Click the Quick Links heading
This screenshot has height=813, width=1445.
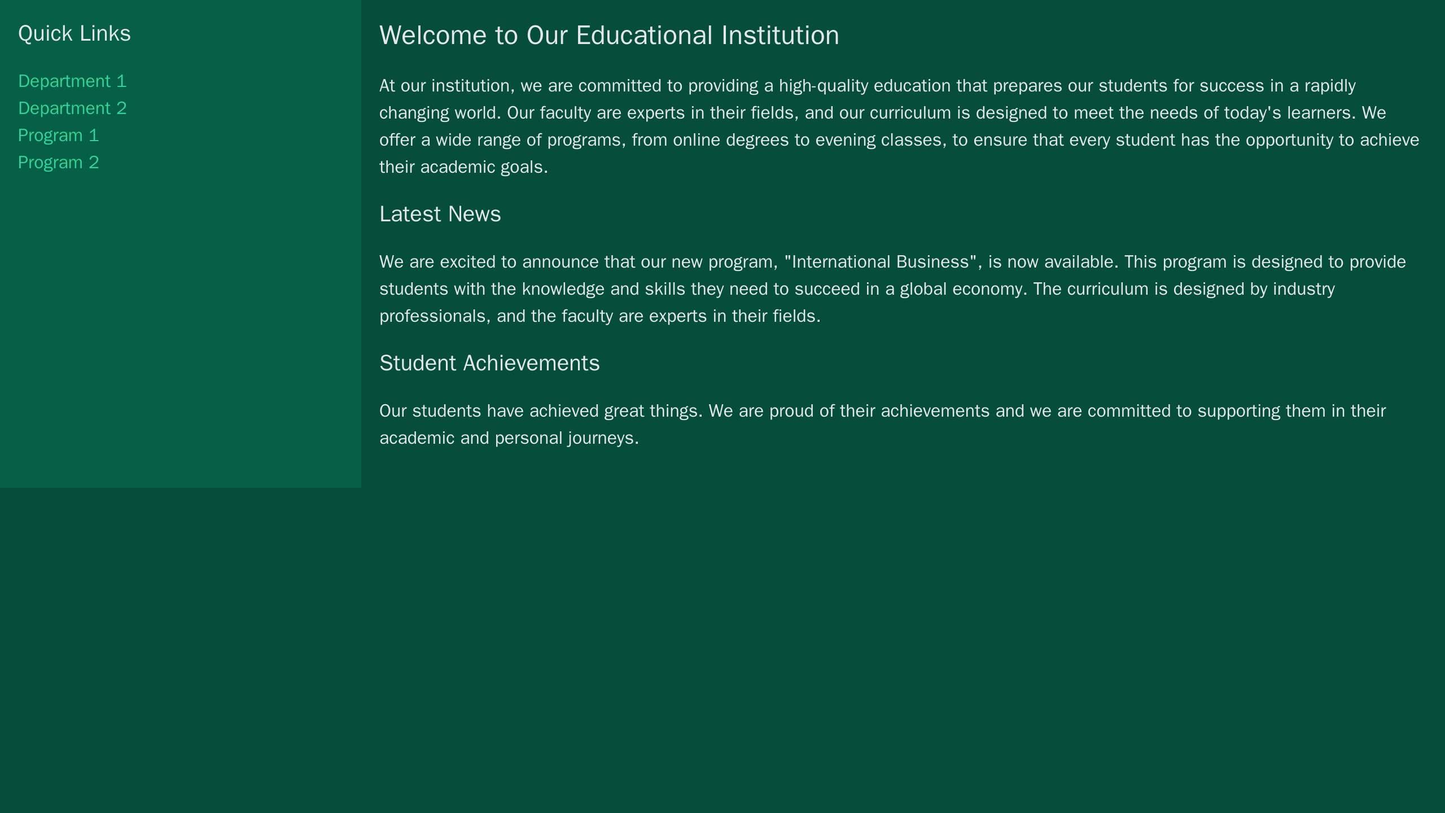click(75, 32)
